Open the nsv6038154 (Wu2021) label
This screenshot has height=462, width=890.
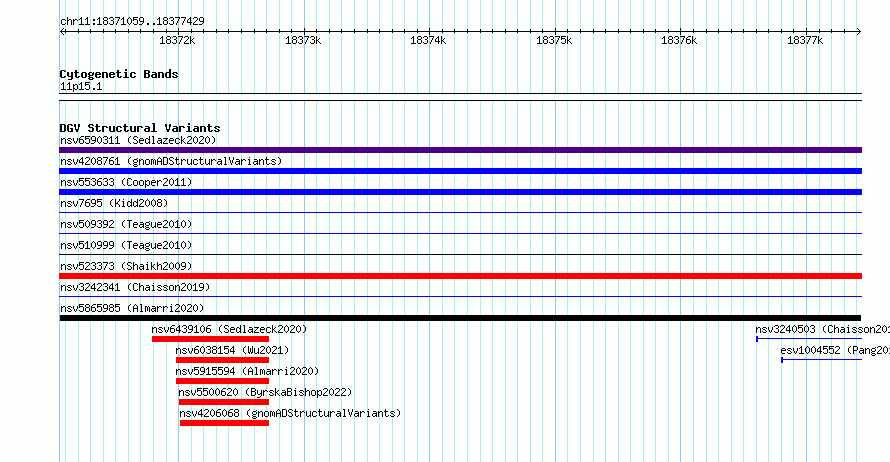point(232,350)
